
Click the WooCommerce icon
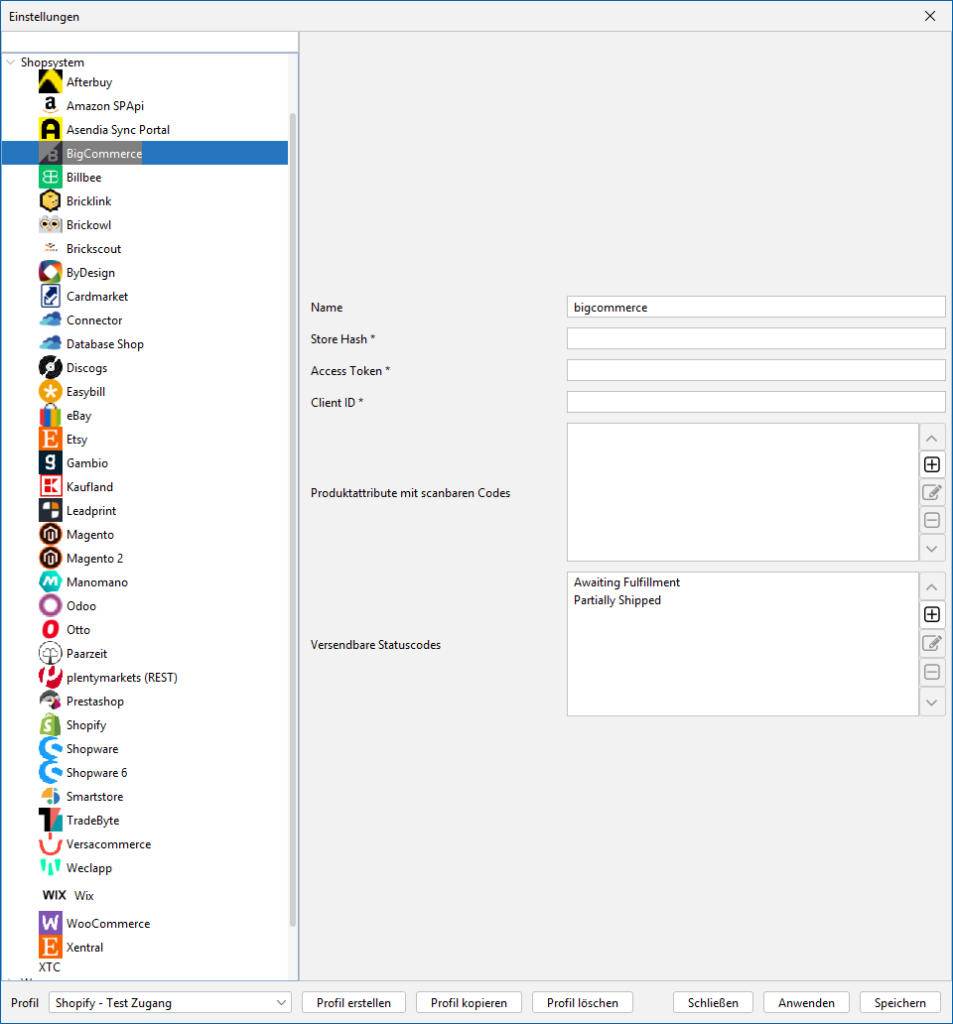50,923
